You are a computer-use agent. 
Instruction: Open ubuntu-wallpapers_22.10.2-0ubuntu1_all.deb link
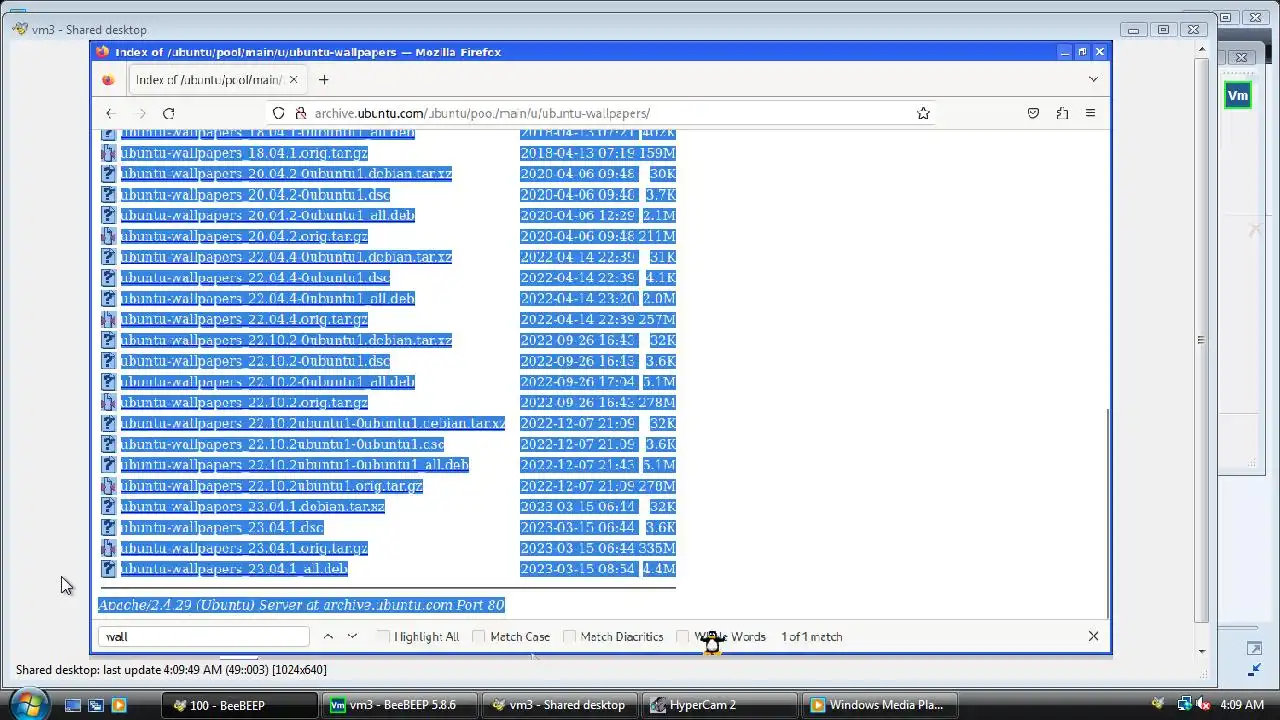click(x=267, y=381)
